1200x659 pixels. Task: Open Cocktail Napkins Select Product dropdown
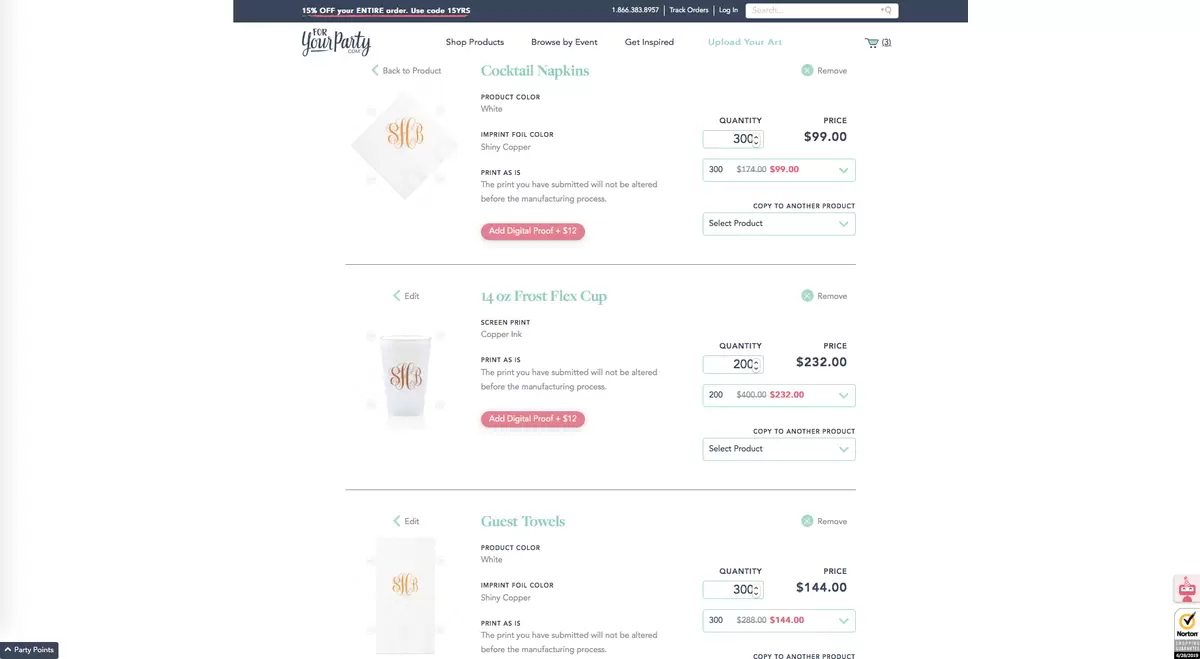[x=779, y=224]
